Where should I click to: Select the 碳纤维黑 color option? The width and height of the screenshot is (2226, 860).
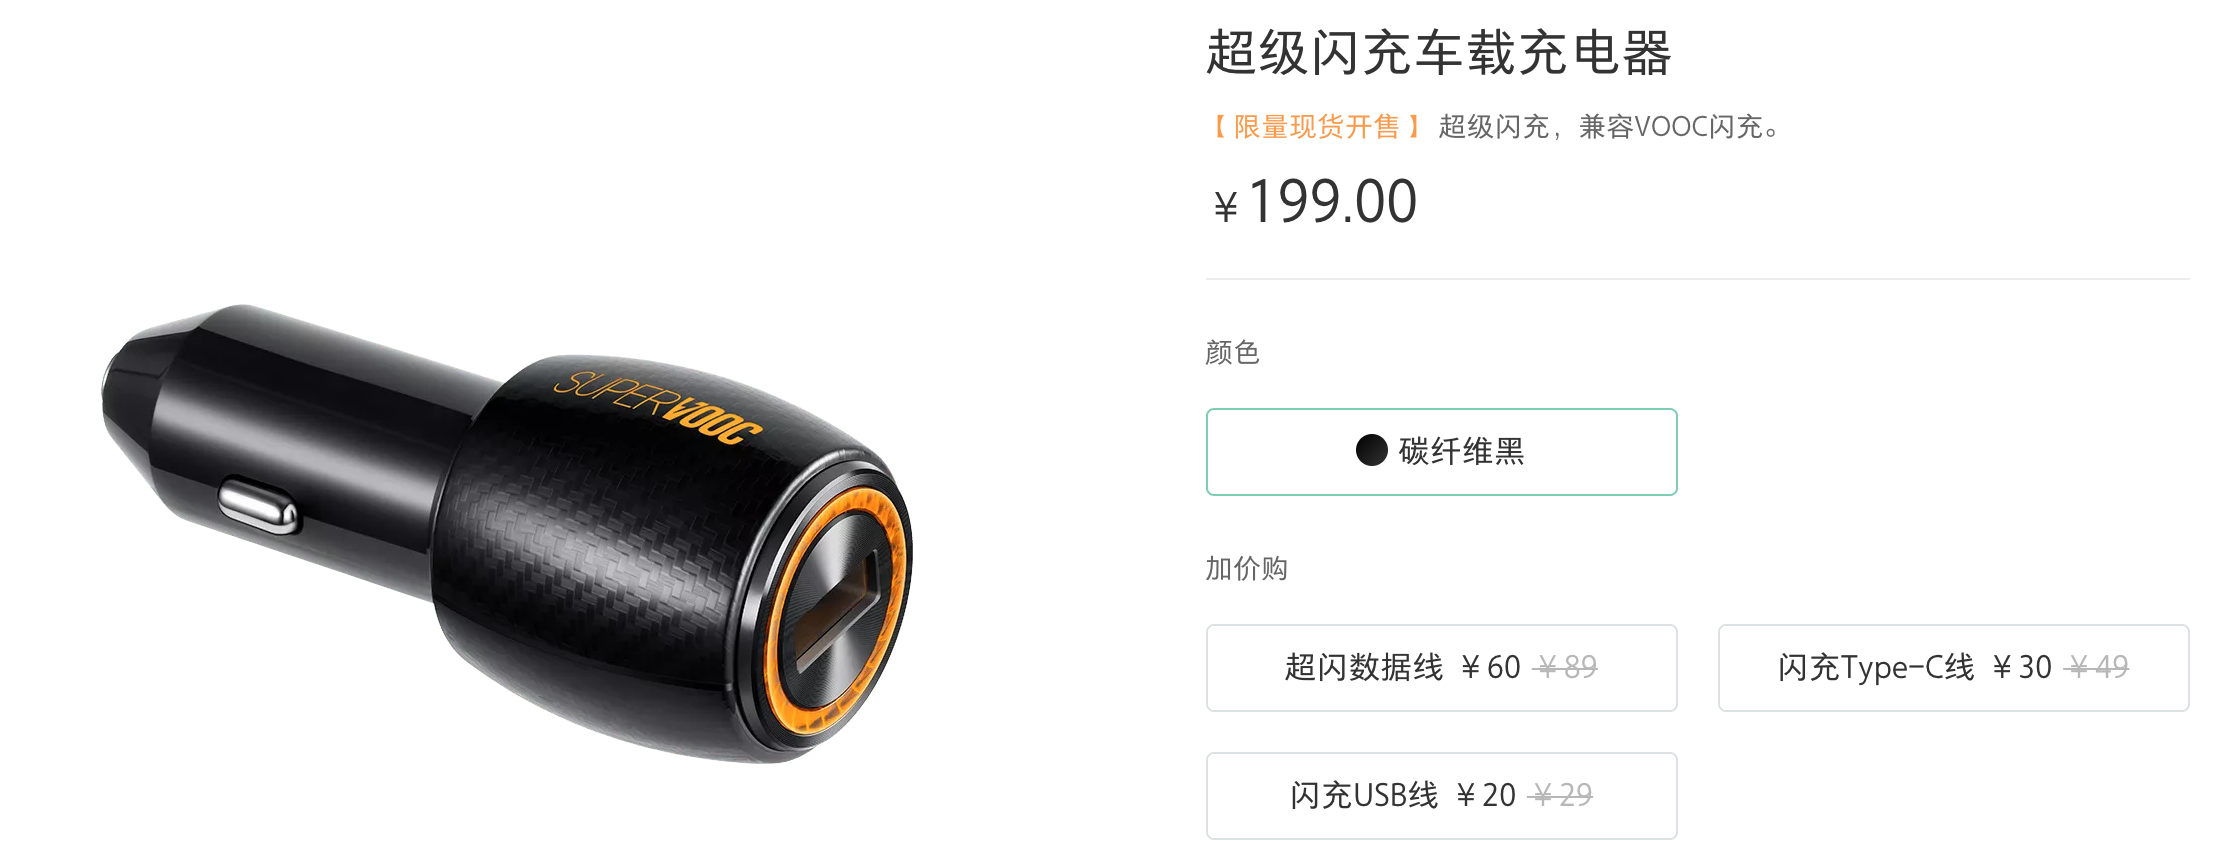1441,451
